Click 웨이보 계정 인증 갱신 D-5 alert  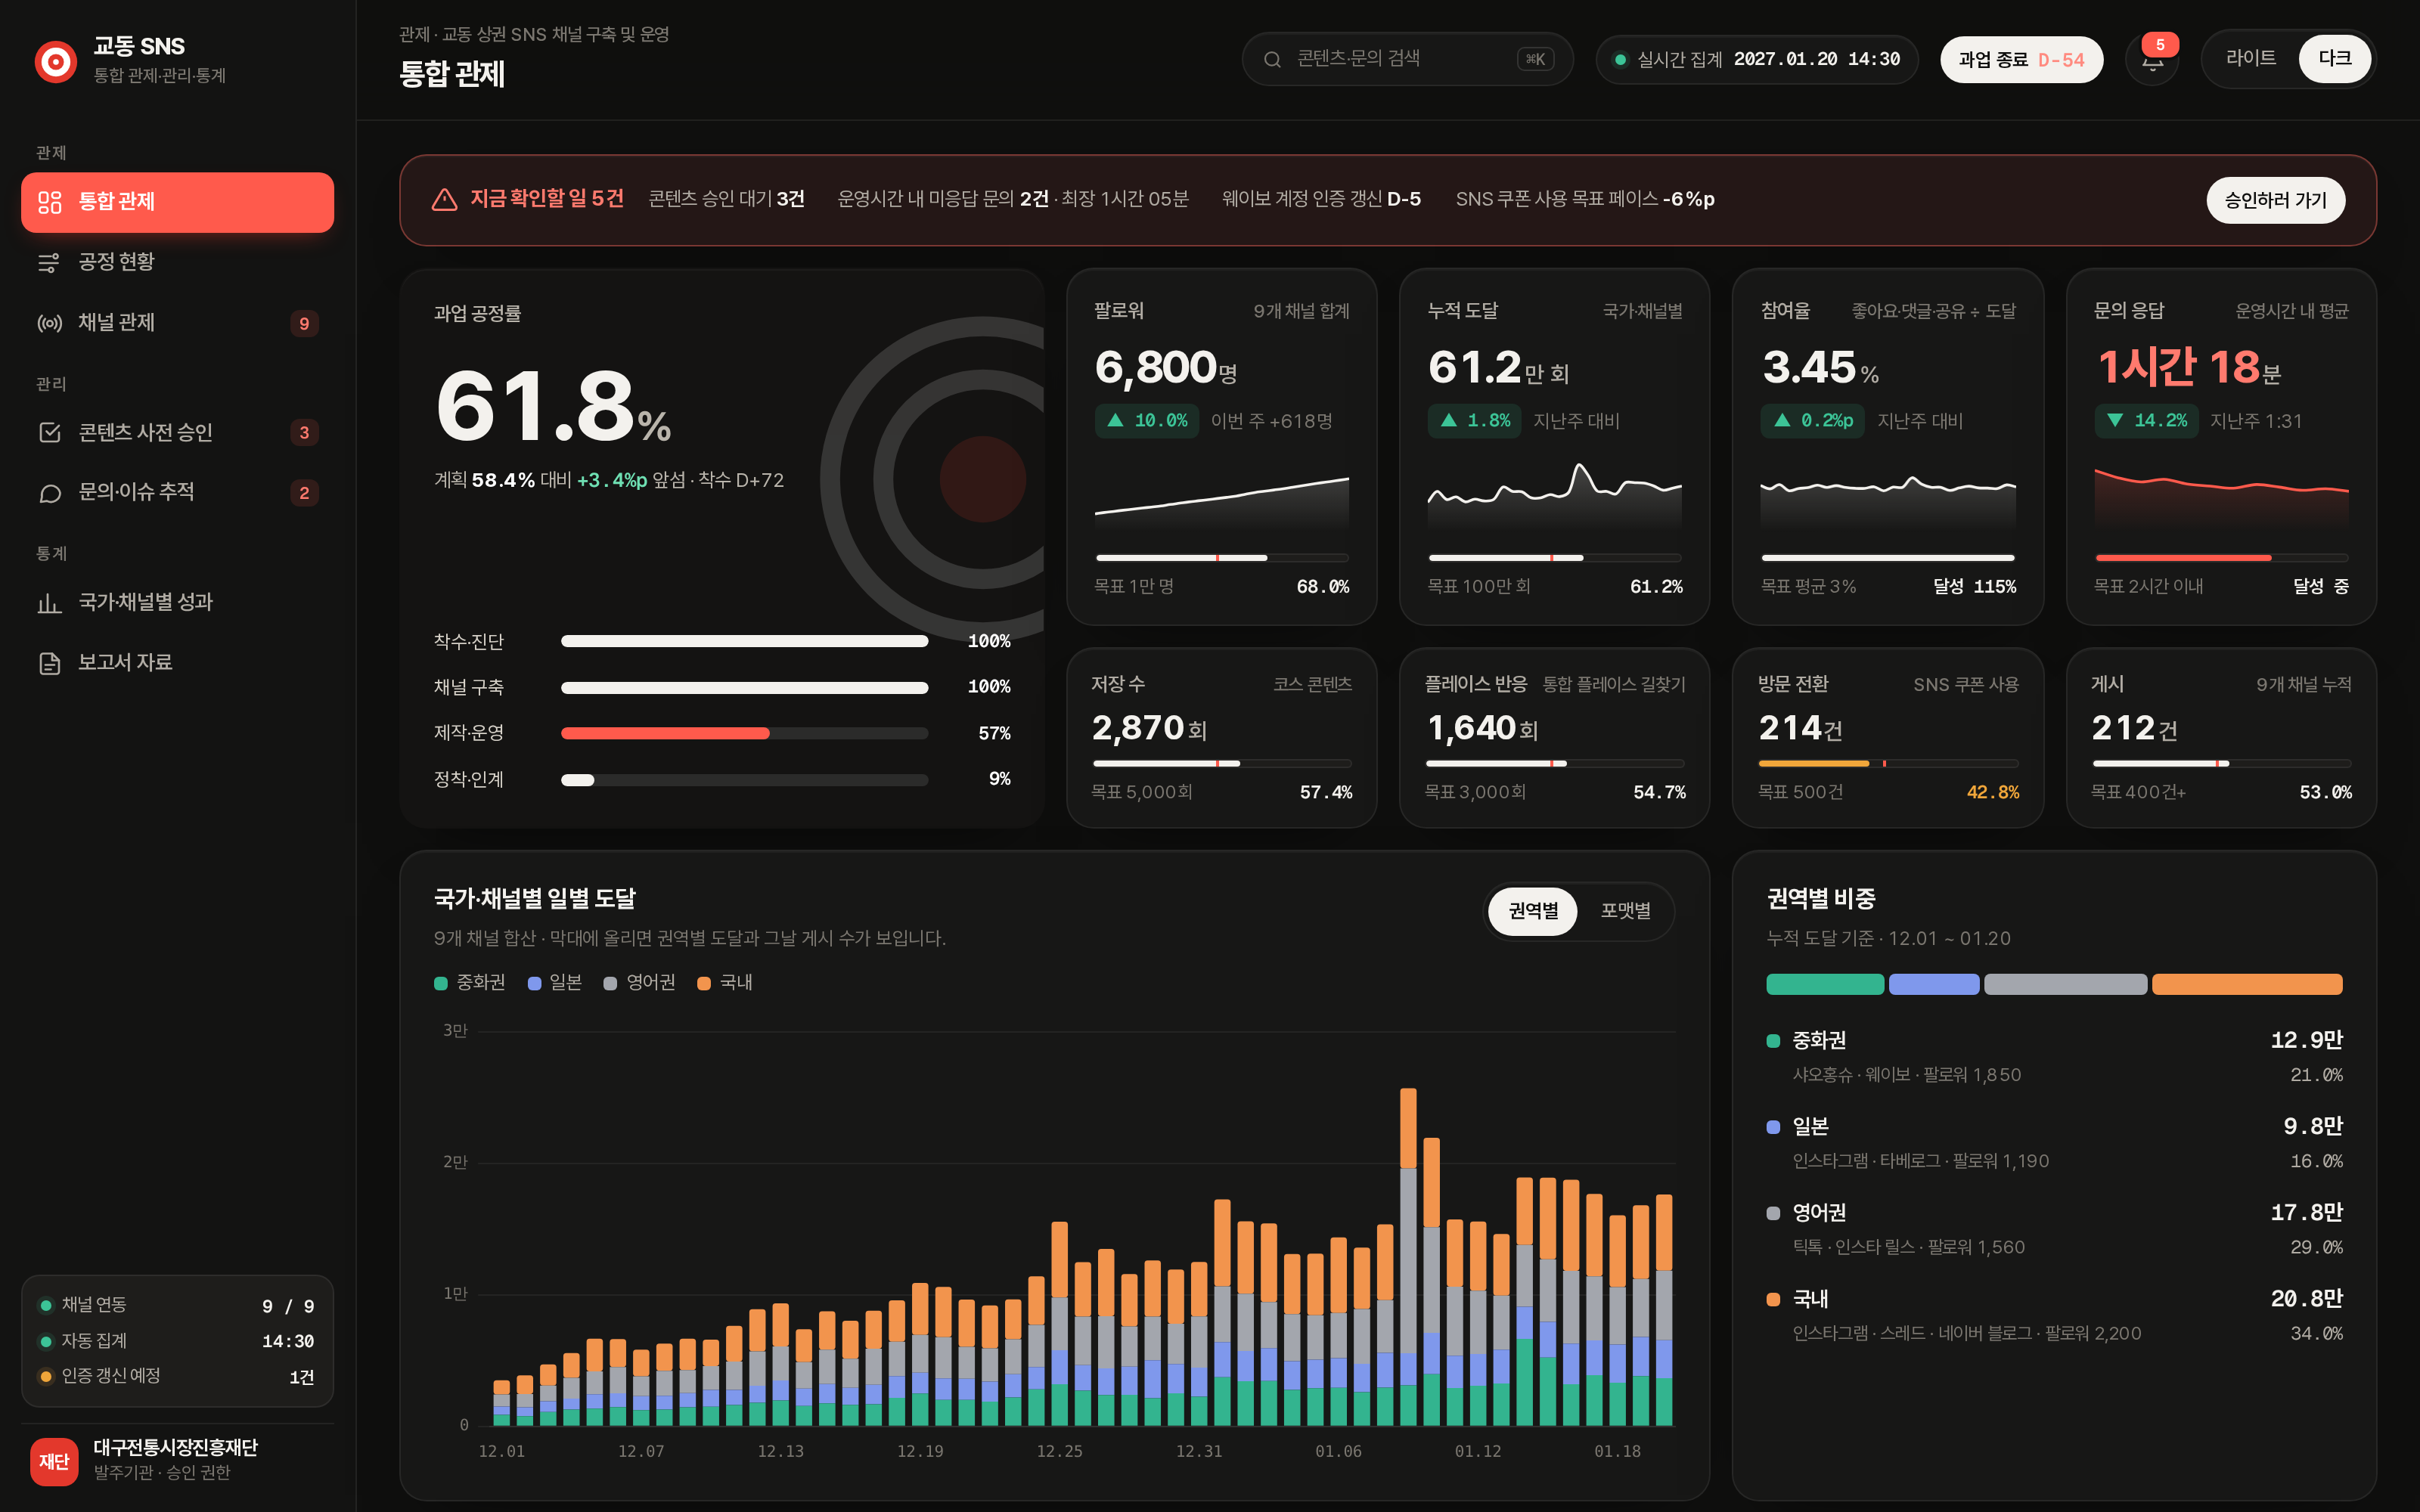tap(1321, 199)
